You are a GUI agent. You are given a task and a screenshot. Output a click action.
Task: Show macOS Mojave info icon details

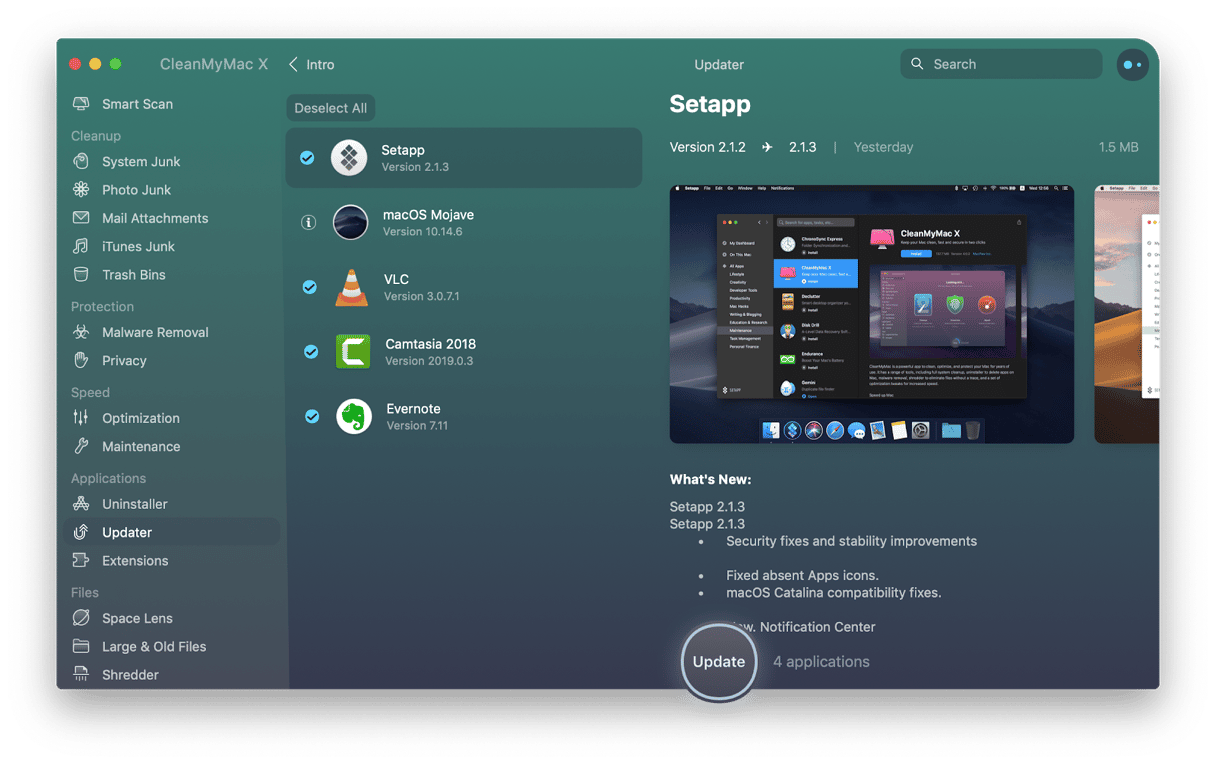(308, 222)
